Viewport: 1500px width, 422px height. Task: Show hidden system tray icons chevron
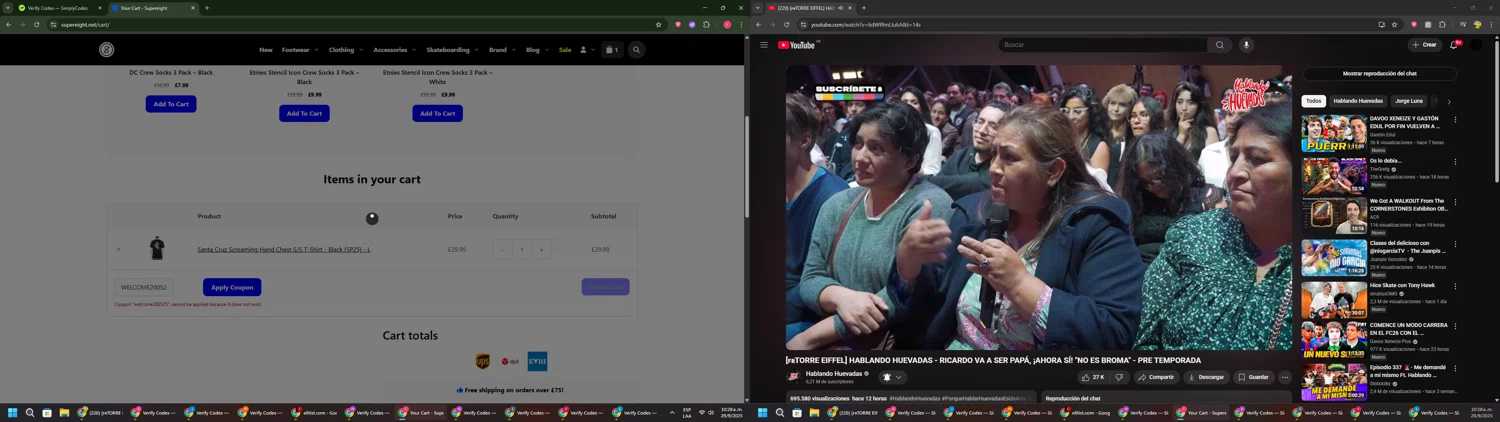pos(672,412)
